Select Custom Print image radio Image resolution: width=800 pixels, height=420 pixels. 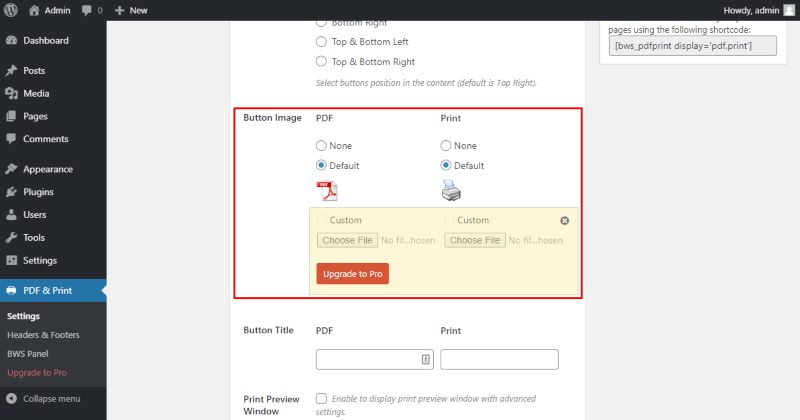449,220
